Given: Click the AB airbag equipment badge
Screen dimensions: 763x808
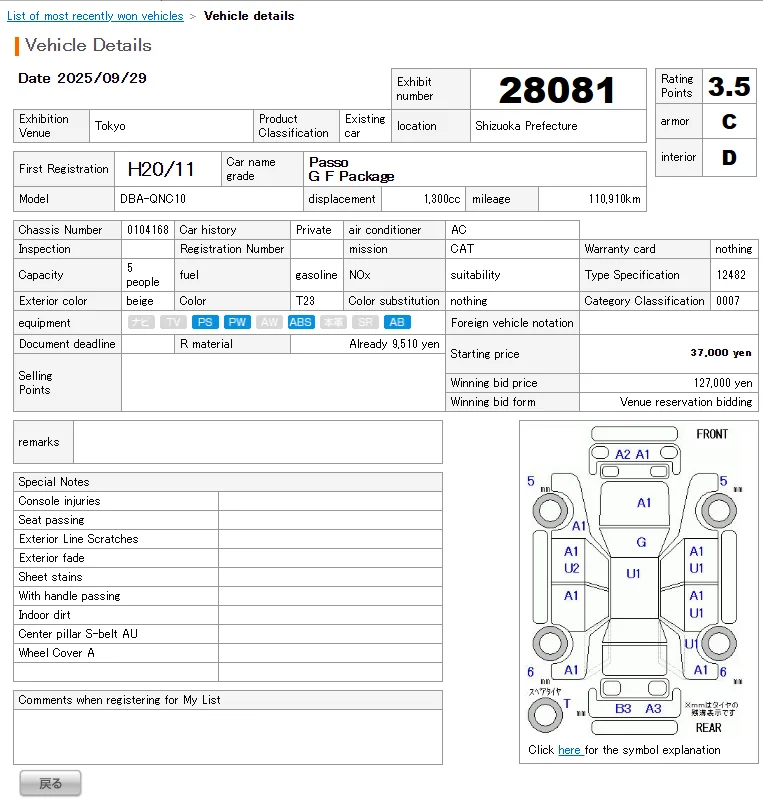Looking at the screenshot, I should [397, 322].
